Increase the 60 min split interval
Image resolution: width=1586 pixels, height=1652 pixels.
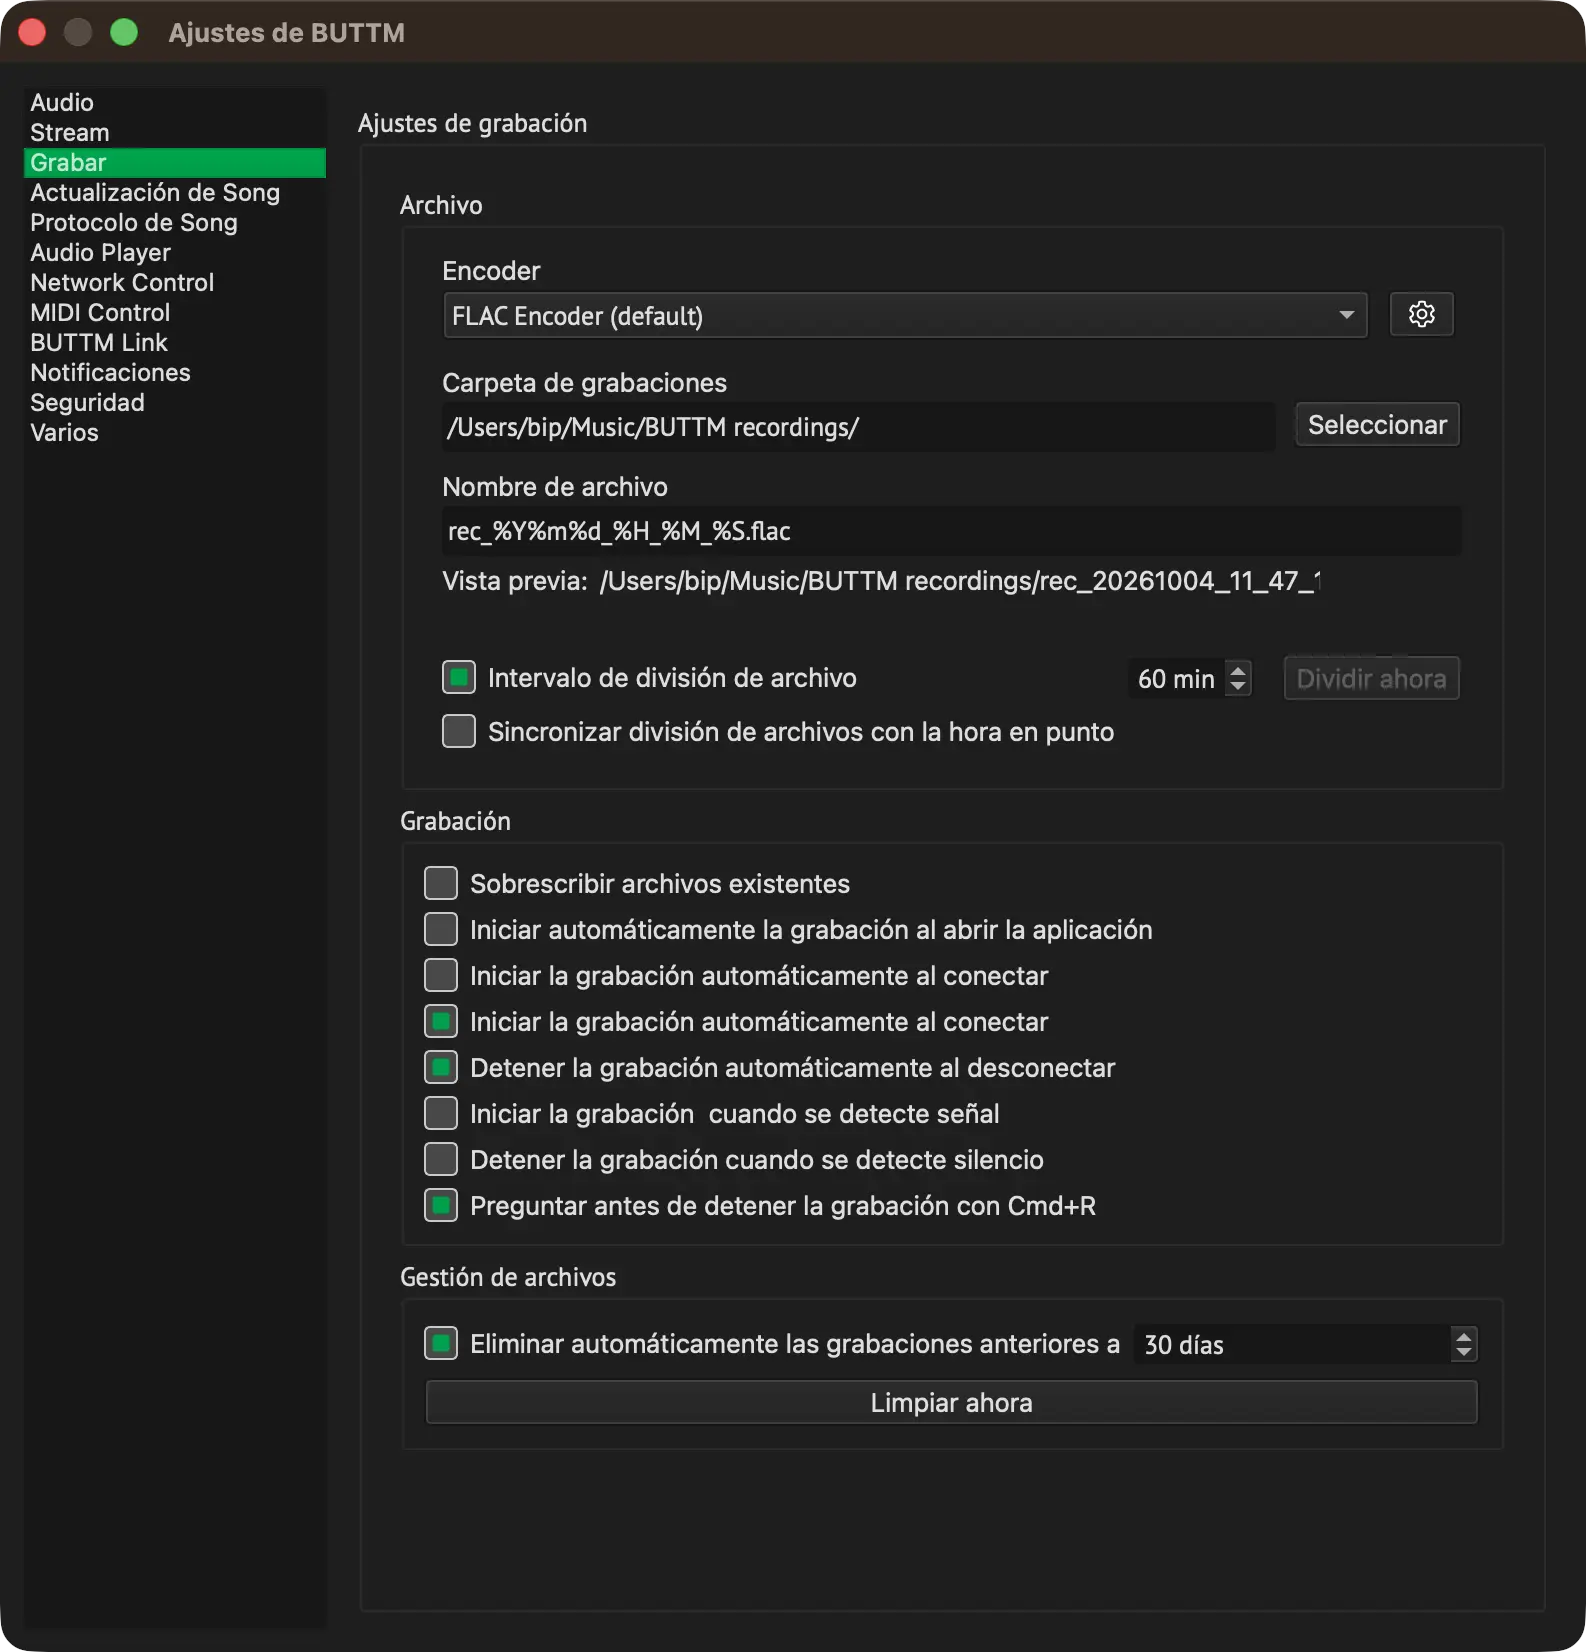(1238, 670)
